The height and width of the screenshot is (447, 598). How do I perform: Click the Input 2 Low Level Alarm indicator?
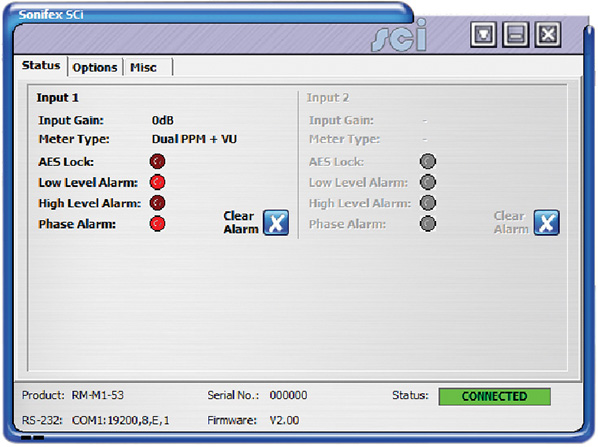[428, 182]
